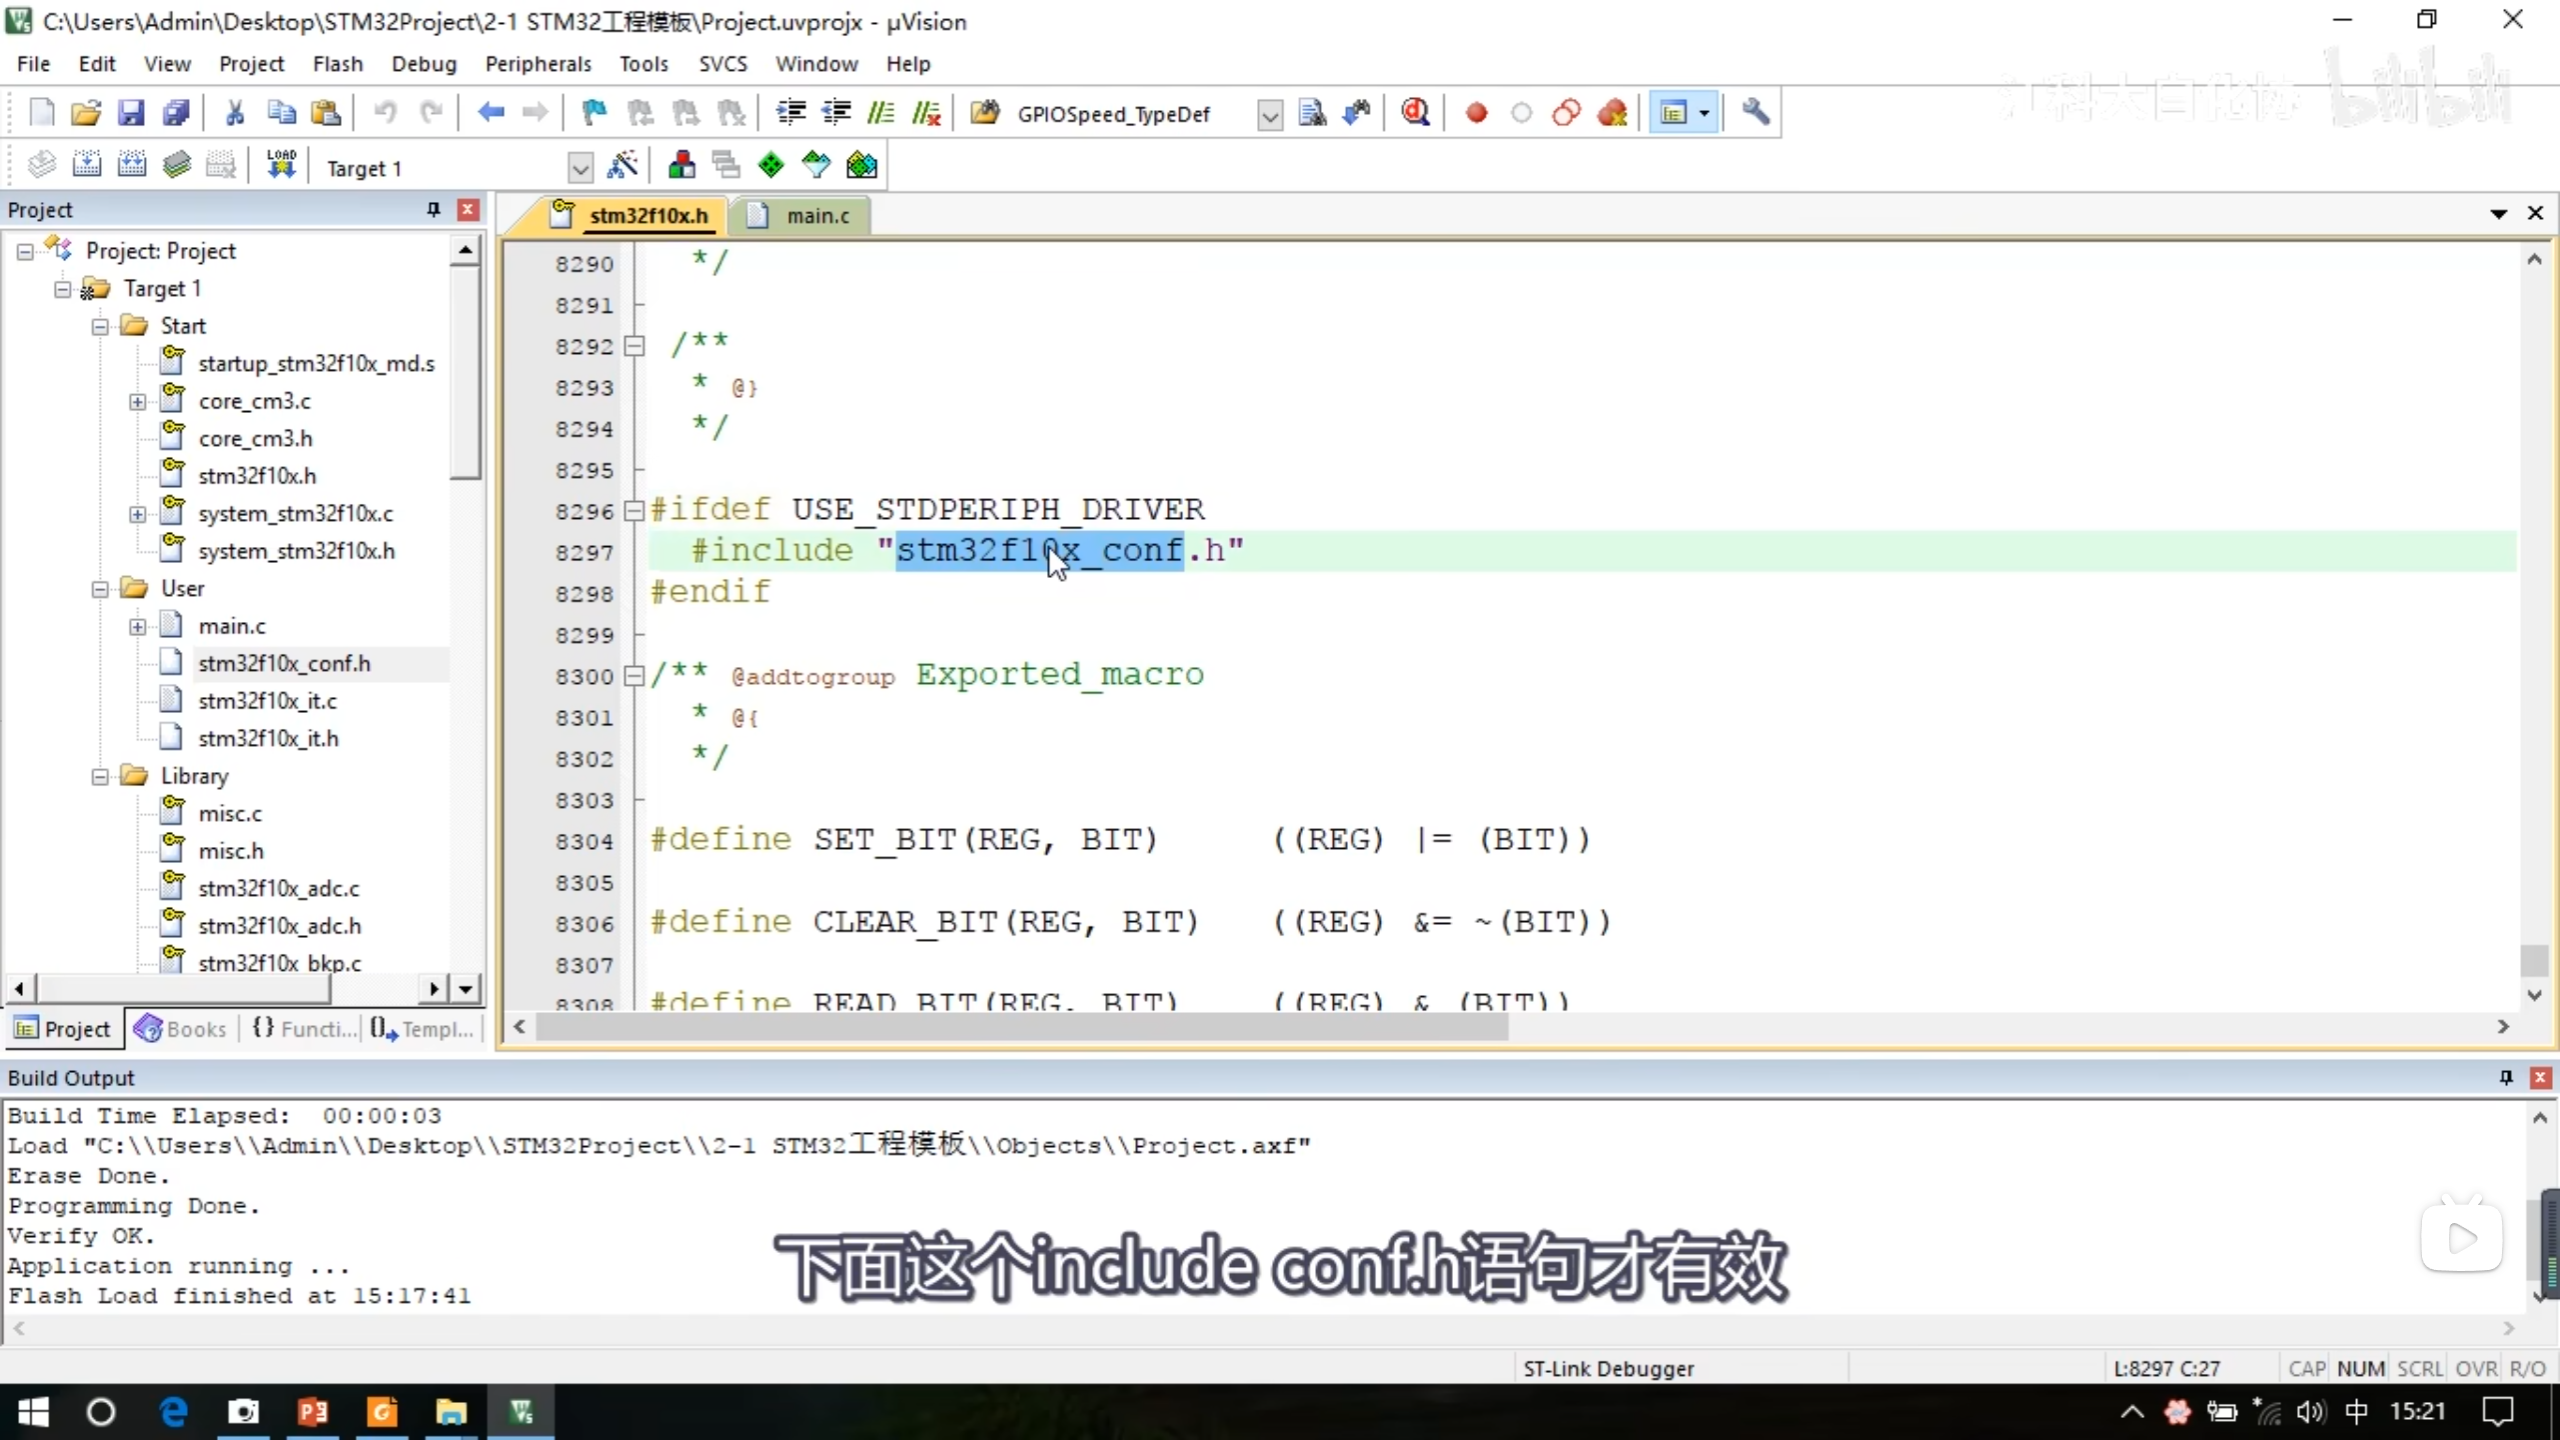
Task: Toggle the bookmark flag icon in toolbar
Action: (x=594, y=113)
